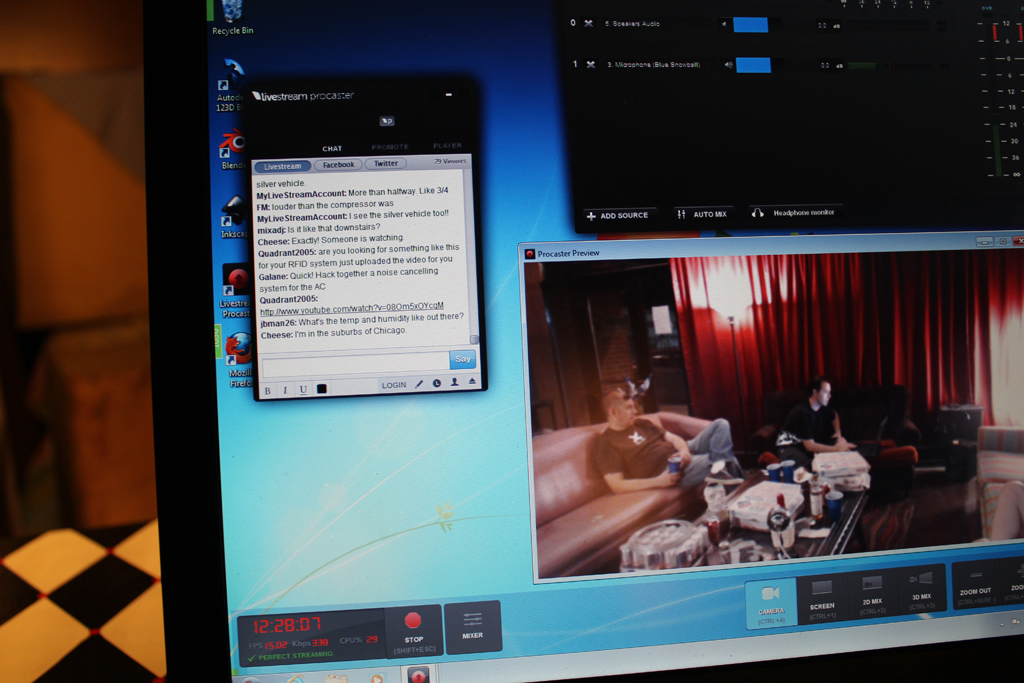The height and width of the screenshot is (683, 1024).
Task: Open the audio Mixer panel
Action: point(473,628)
